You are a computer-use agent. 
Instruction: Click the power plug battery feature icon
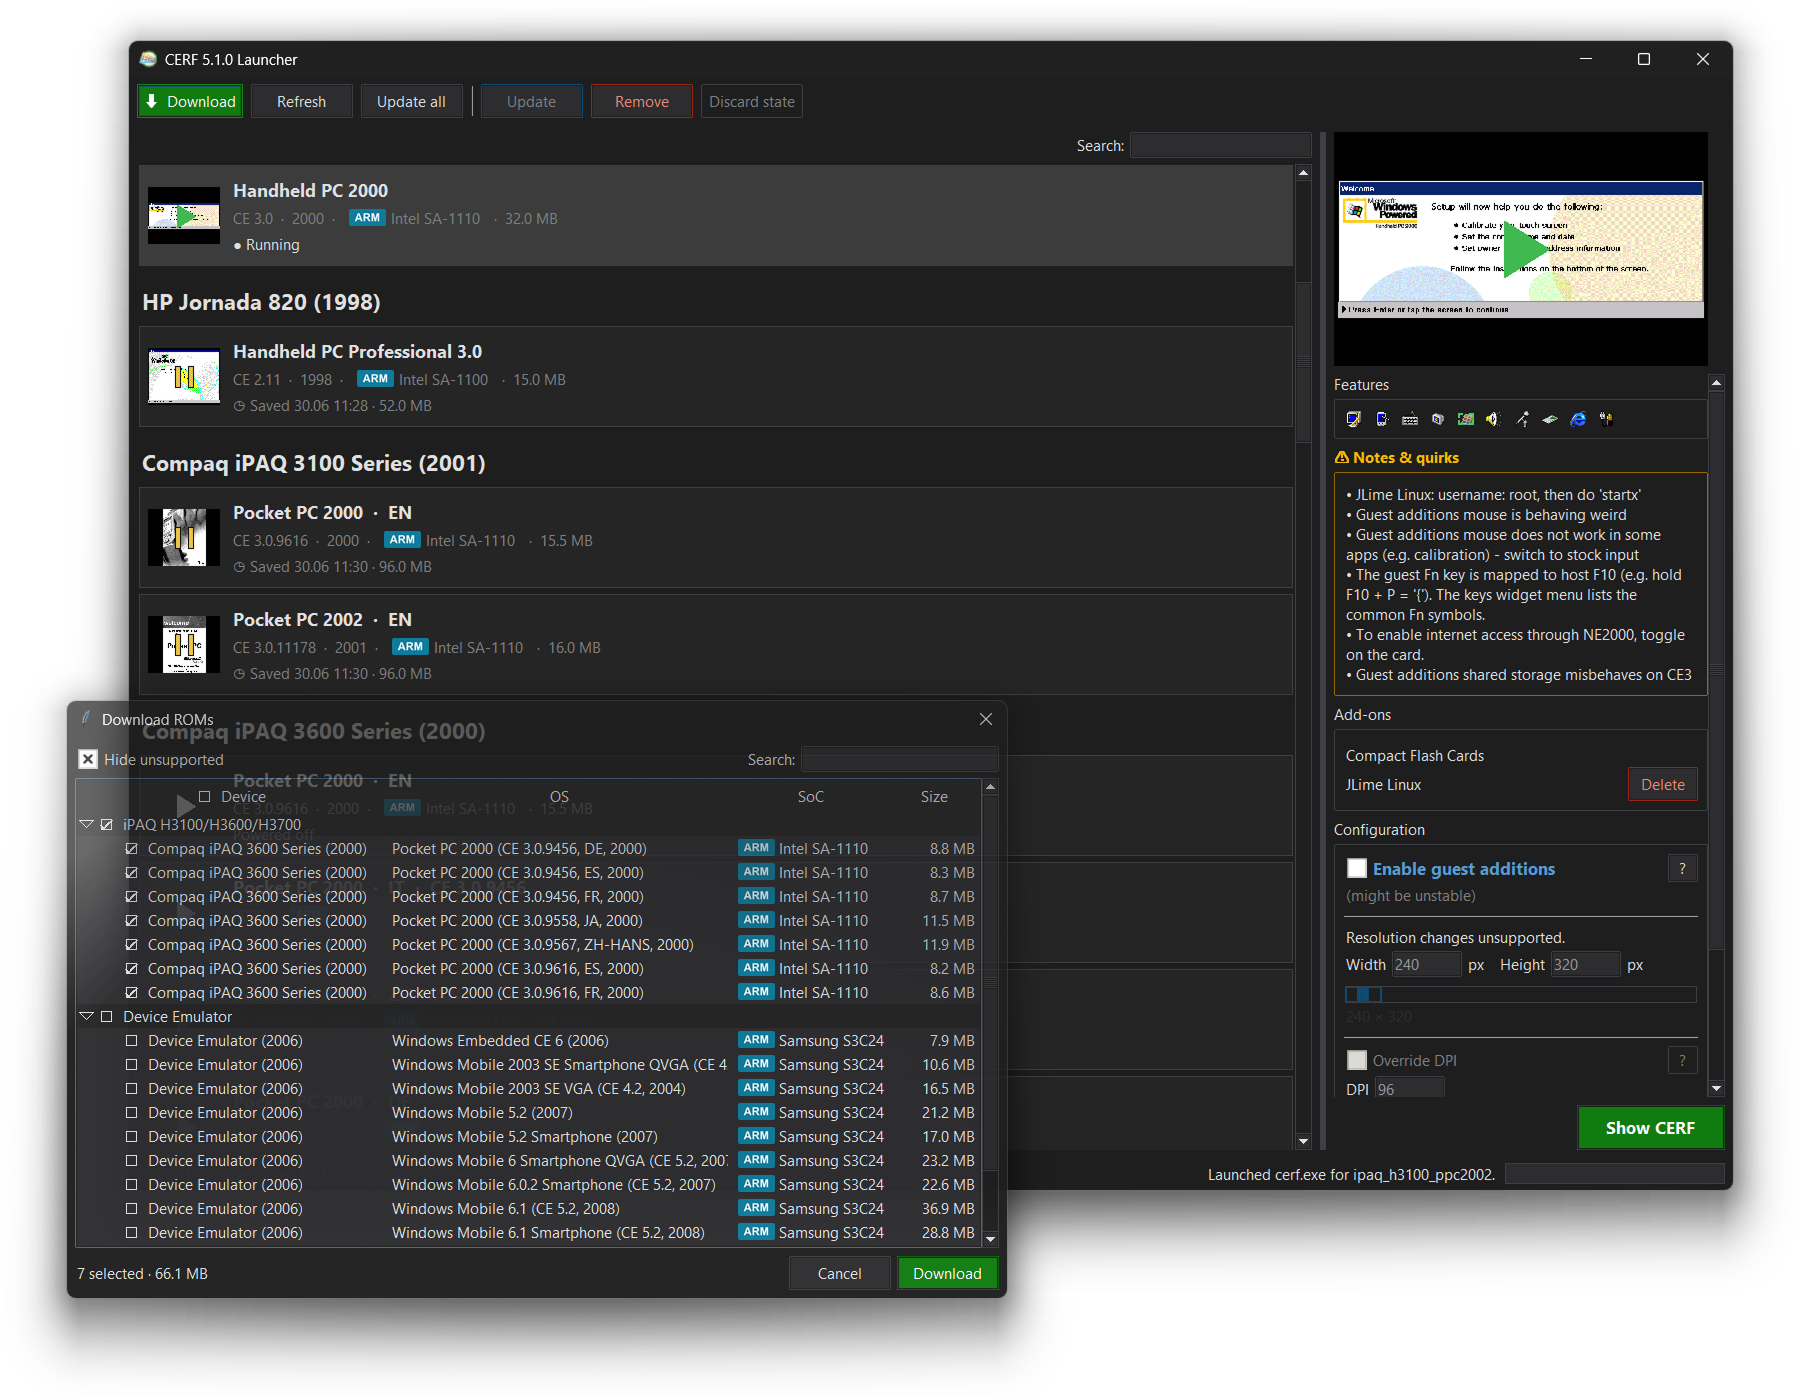[x=1606, y=419]
